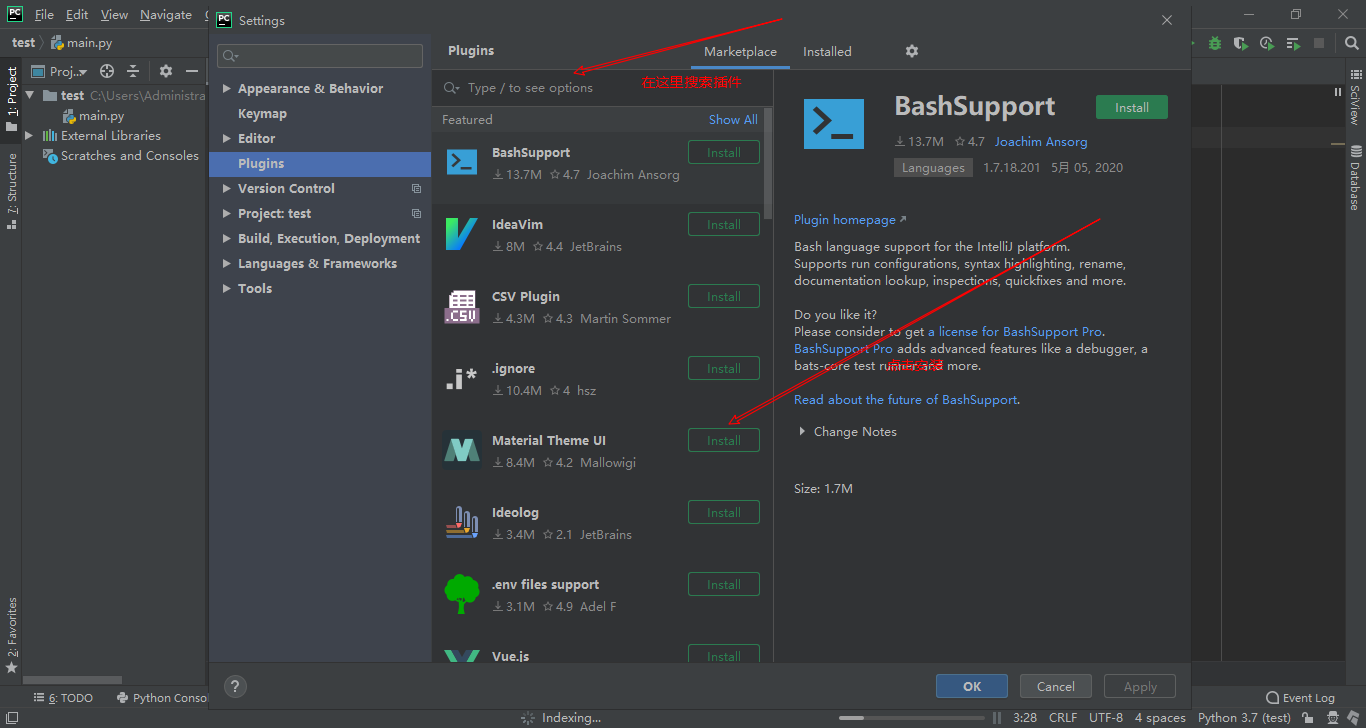The image size is (1366, 728).
Task: Focus the settings search box
Action: pos(320,56)
